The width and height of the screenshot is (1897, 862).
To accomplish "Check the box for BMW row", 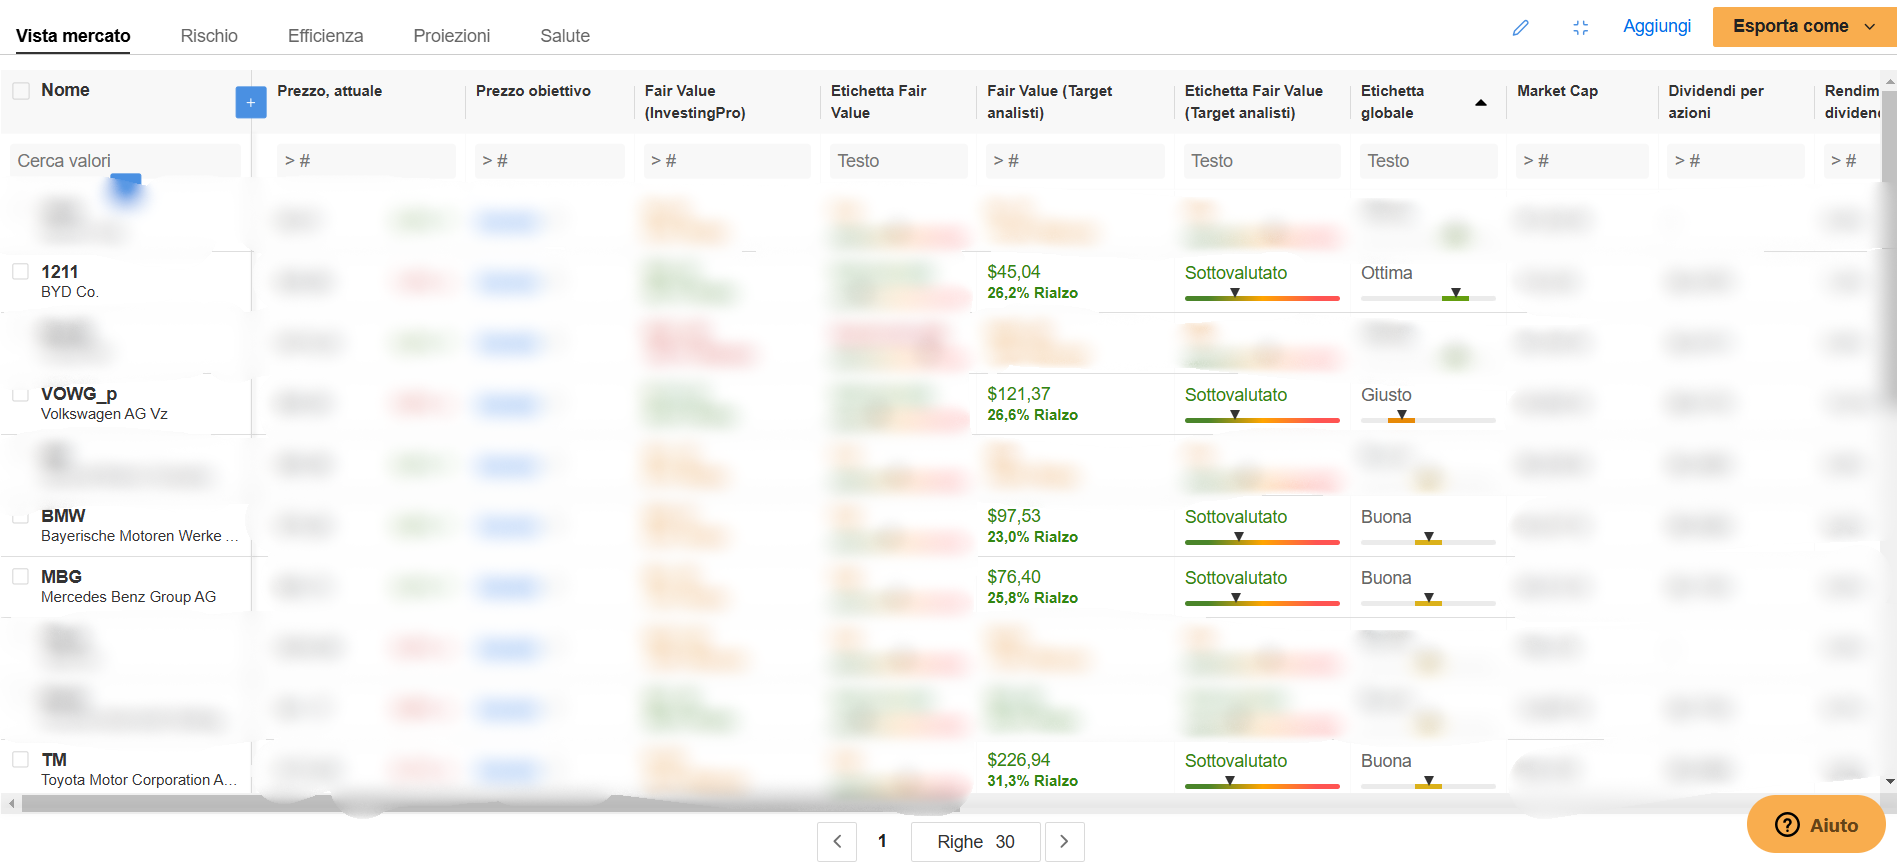I will (20, 515).
